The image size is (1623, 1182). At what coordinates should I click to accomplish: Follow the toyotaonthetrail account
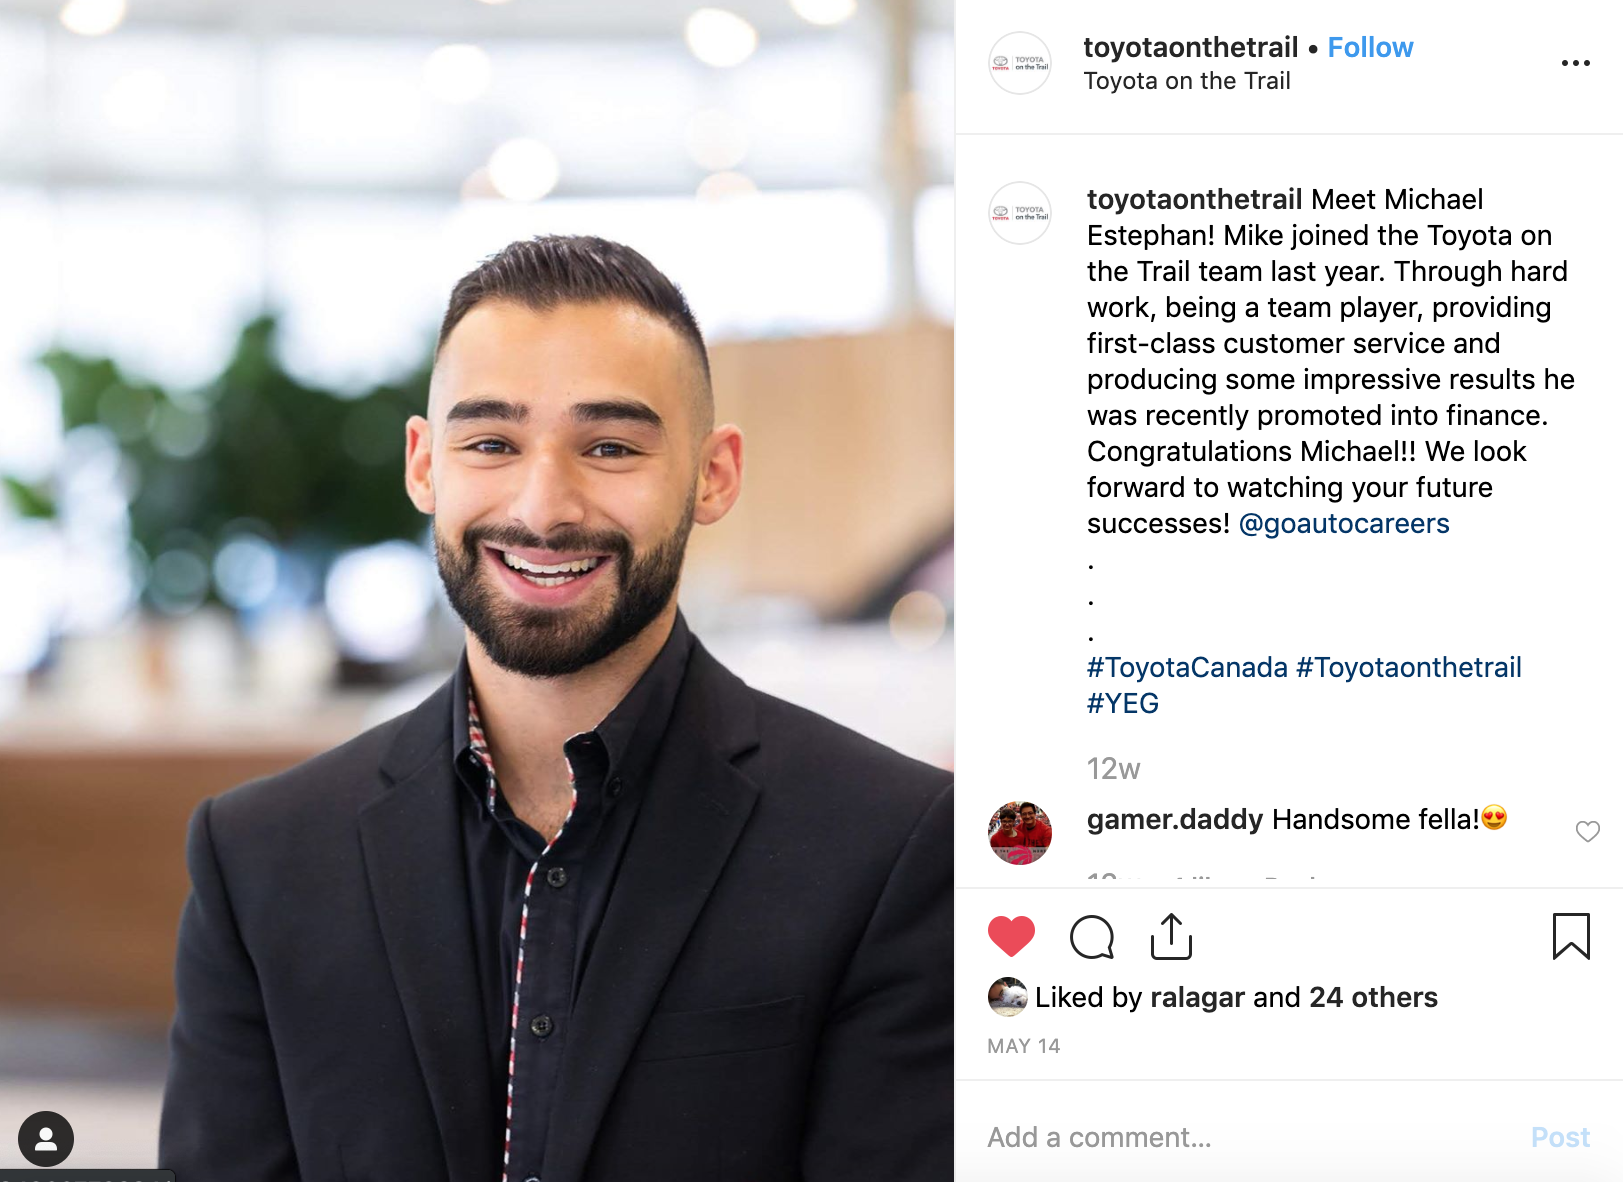[x=1370, y=47]
